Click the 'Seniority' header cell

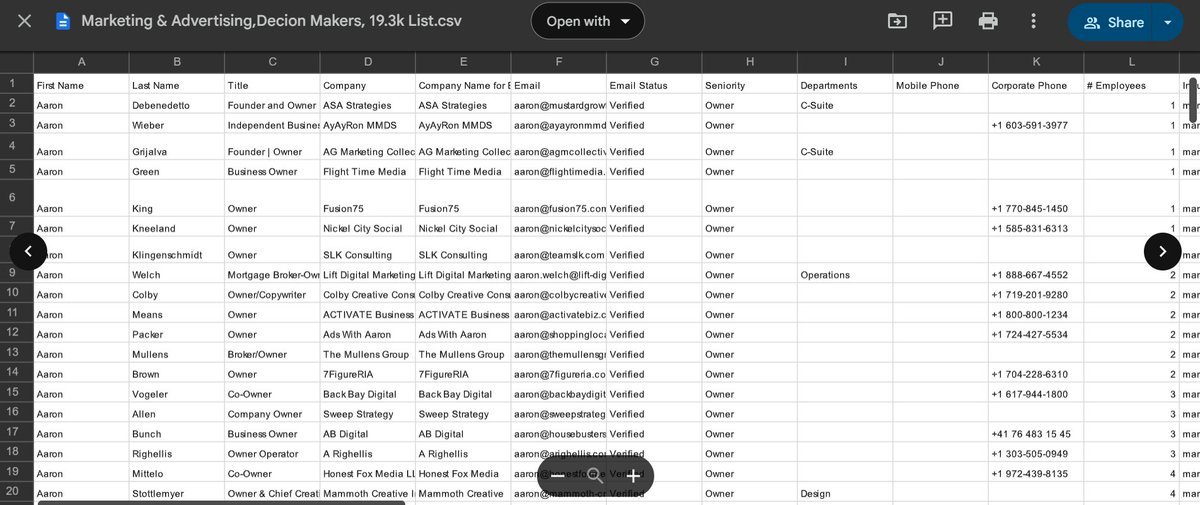tap(749, 85)
